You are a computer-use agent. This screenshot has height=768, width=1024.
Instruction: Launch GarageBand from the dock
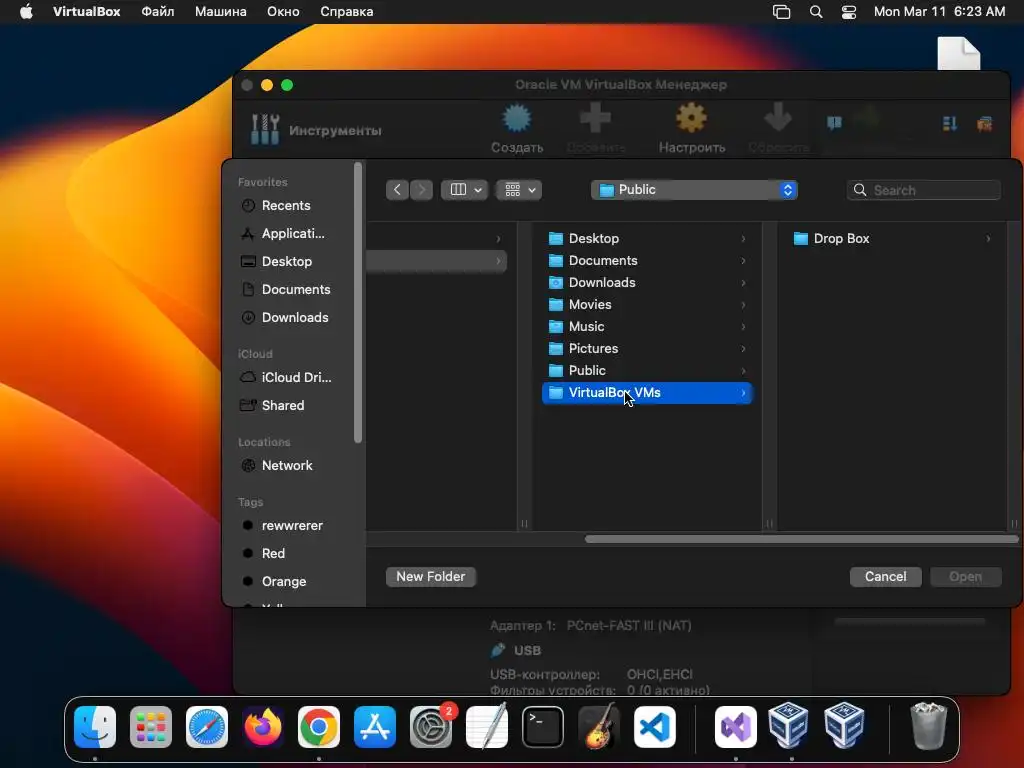tap(599, 726)
